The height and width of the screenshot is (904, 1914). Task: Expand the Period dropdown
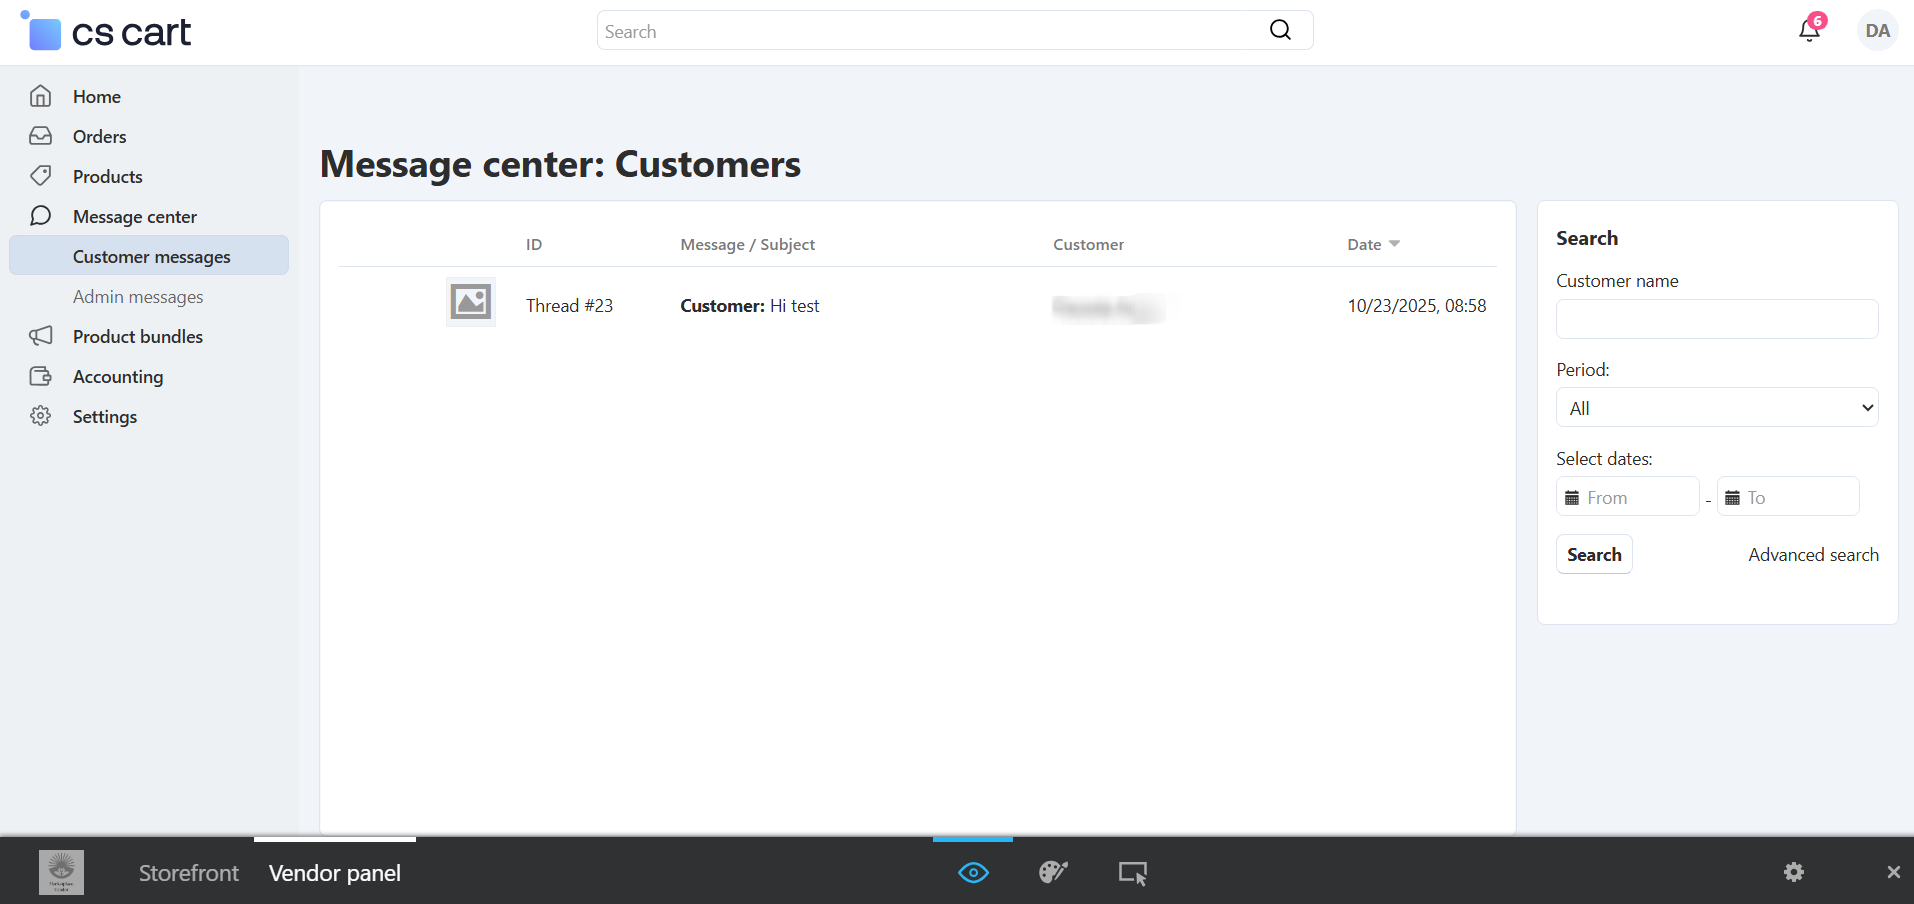[x=1717, y=408]
